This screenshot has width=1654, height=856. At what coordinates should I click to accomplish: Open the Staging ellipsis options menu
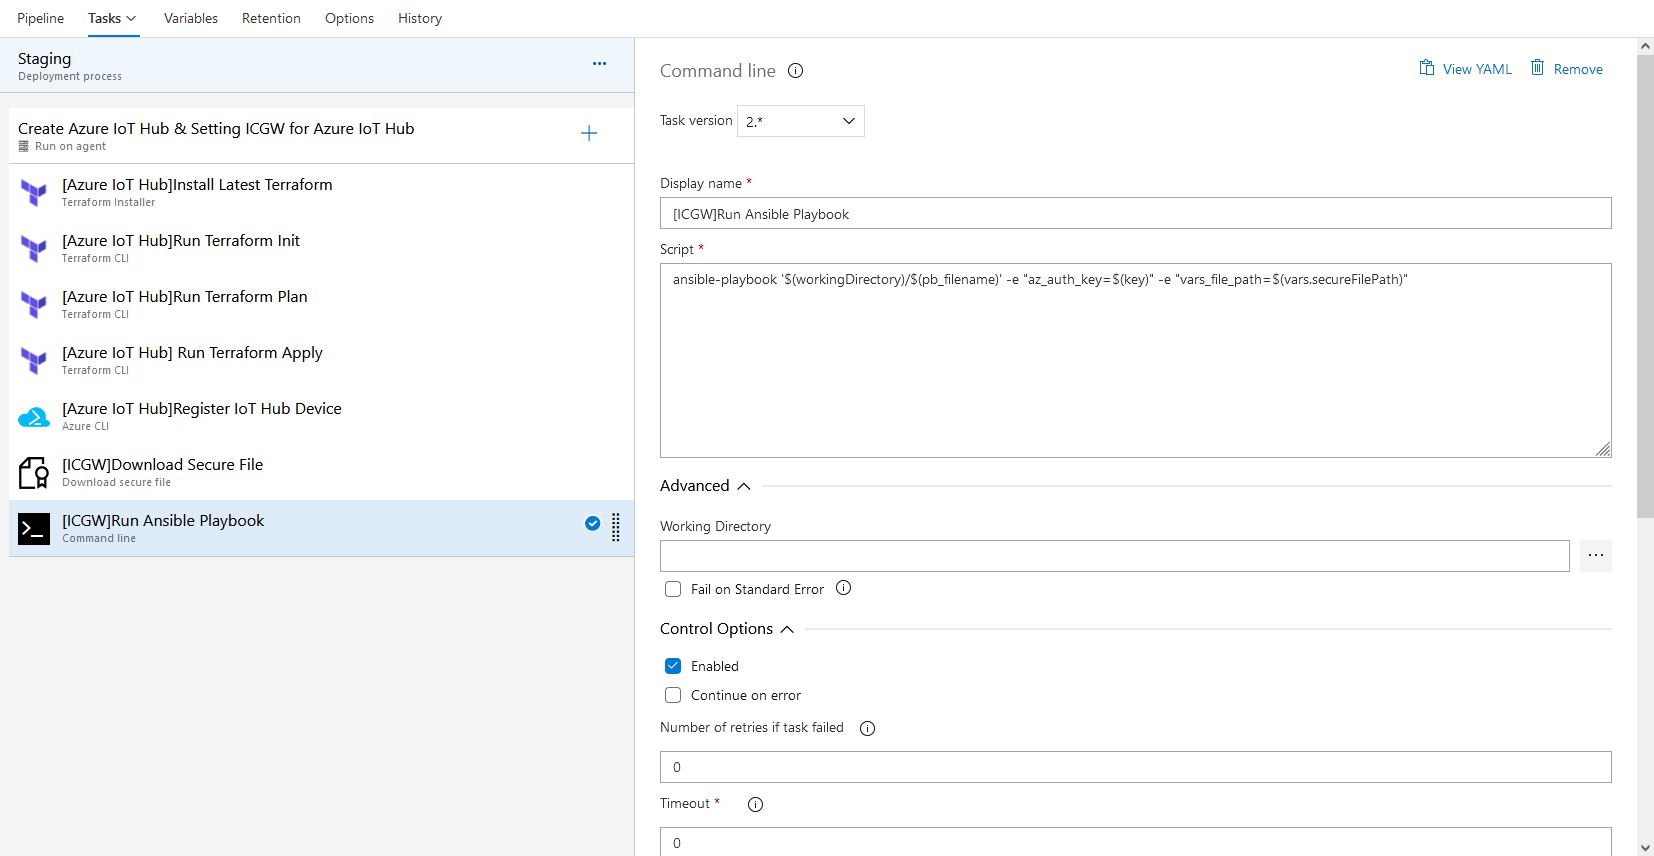599,63
